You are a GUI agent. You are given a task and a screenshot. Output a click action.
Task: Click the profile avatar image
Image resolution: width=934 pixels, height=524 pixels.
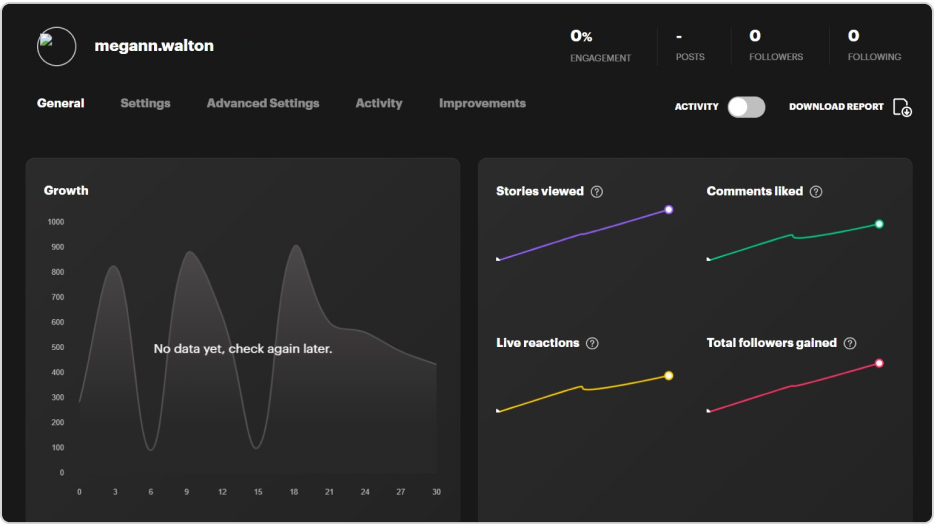point(56,46)
